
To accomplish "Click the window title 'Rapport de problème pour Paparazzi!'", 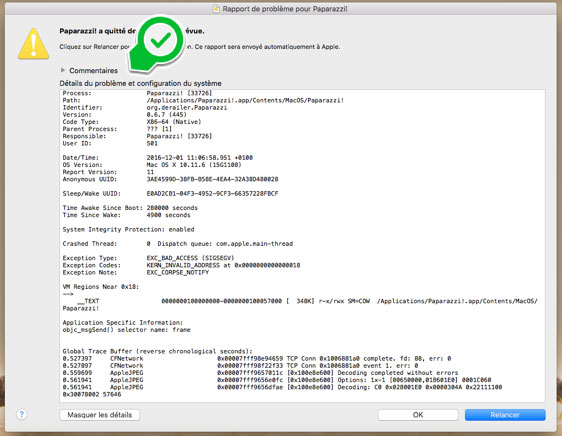I will tap(285, 9).
